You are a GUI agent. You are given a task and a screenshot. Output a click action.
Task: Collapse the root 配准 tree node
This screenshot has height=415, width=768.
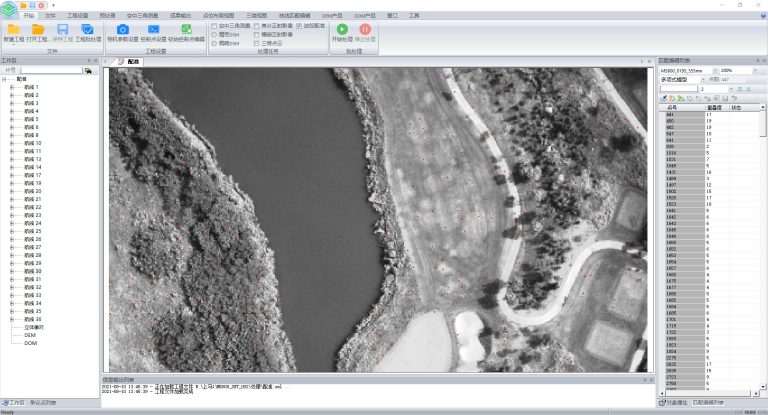[6, 80]
